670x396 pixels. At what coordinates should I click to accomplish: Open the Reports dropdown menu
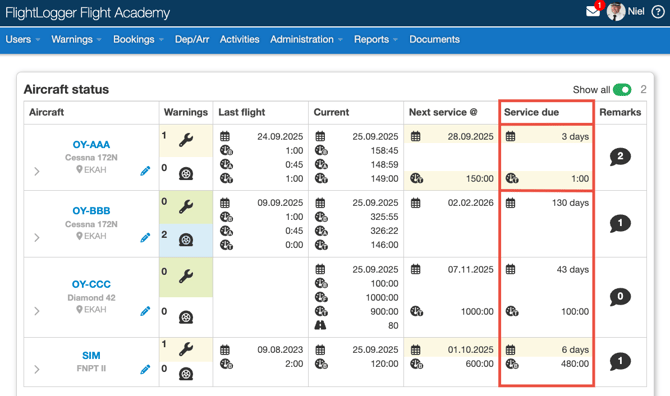coord(376,39)
